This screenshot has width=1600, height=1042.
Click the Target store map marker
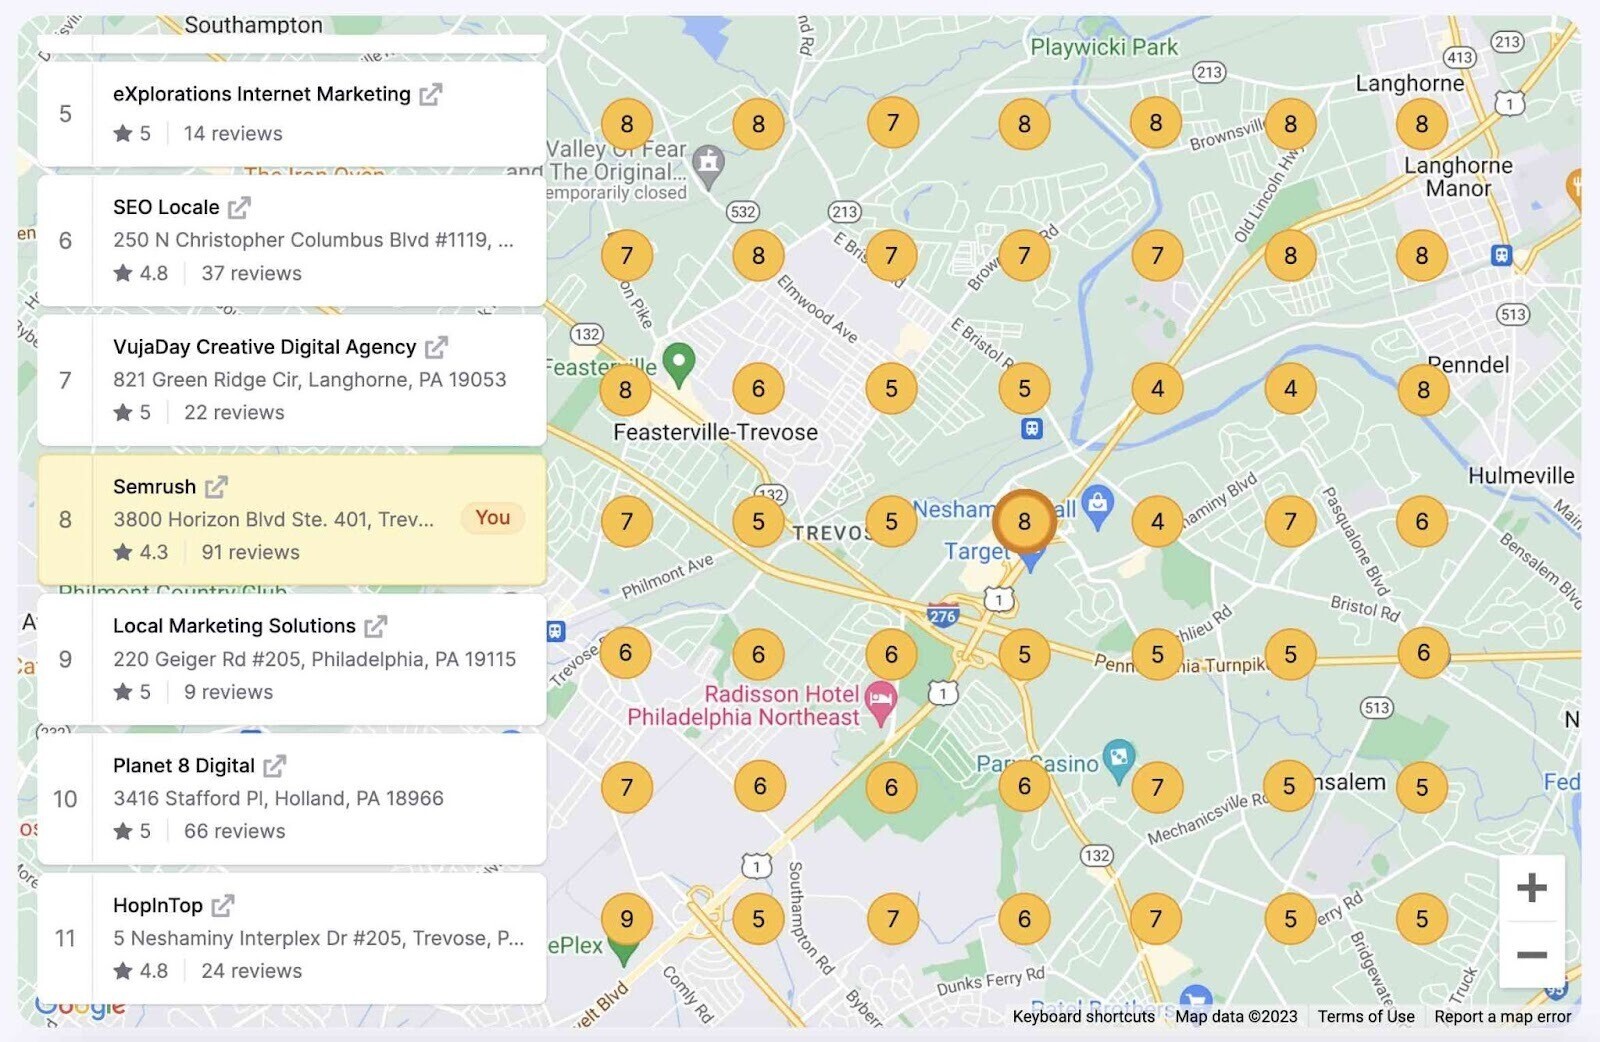1031,562
